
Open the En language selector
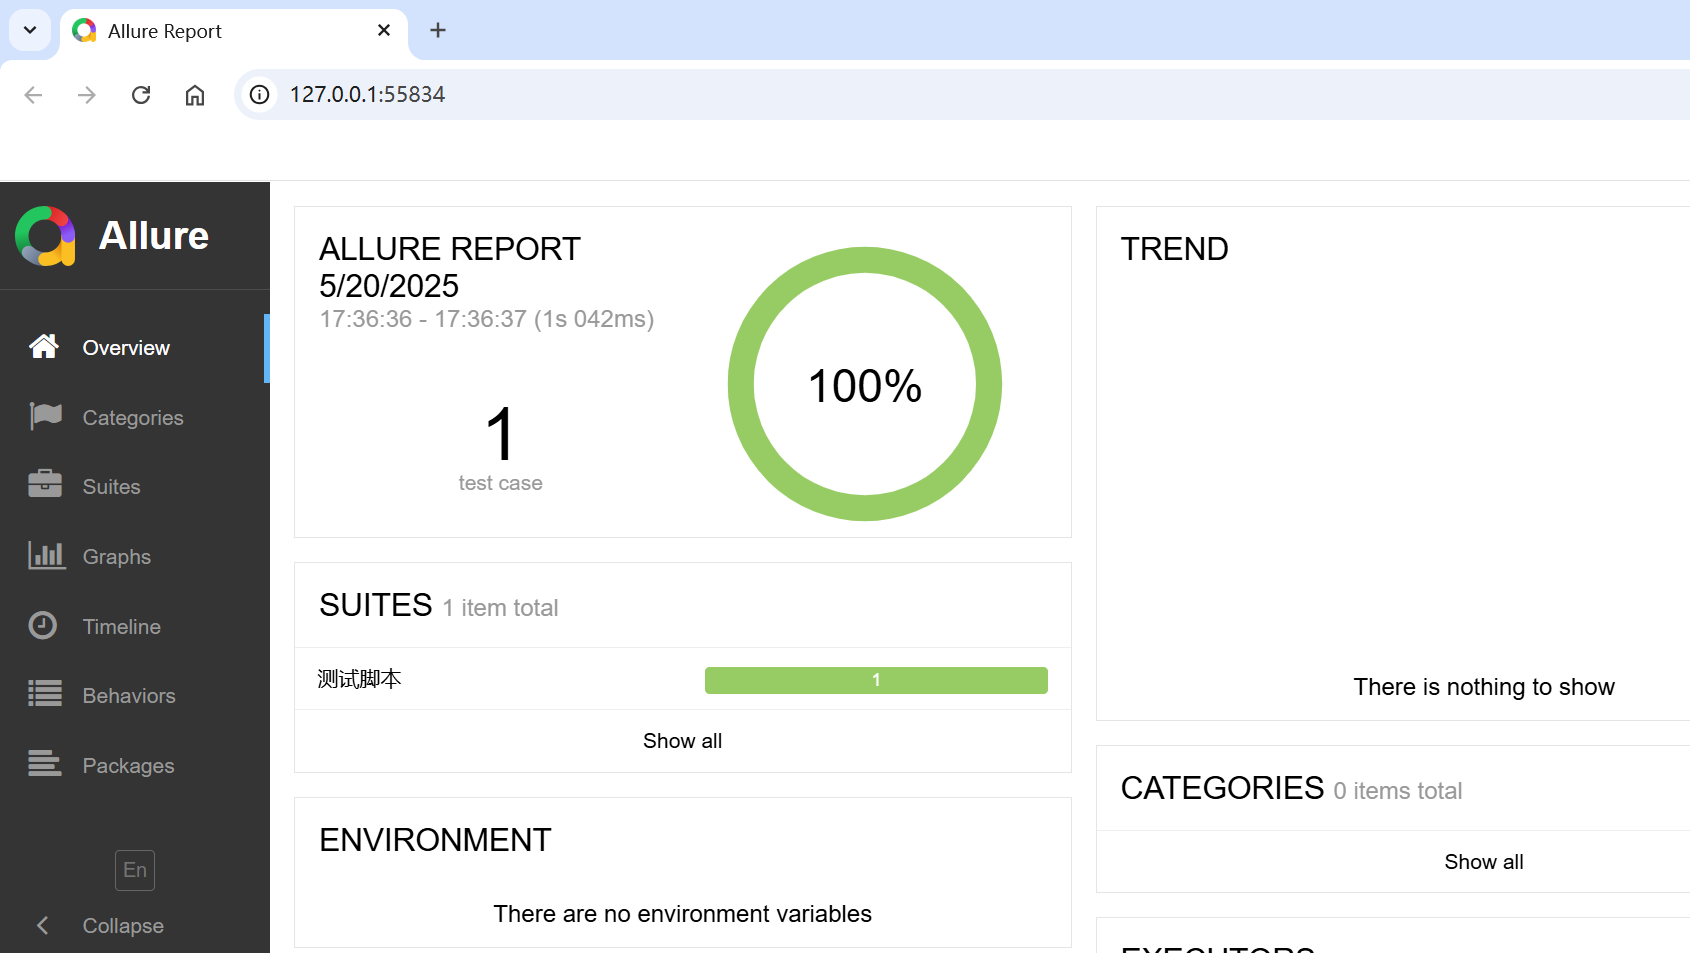tap(135, 870)
